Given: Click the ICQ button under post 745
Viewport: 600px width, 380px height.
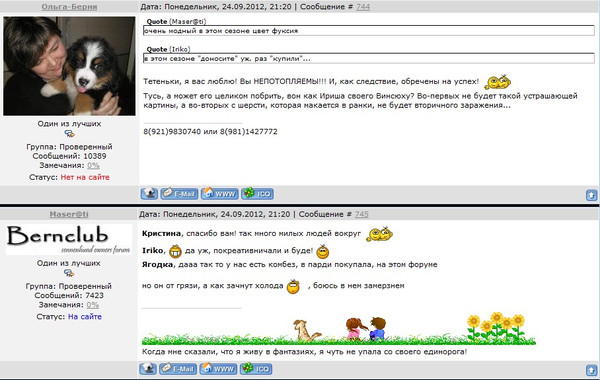Looking at the screenshot, I should (256, 369).
